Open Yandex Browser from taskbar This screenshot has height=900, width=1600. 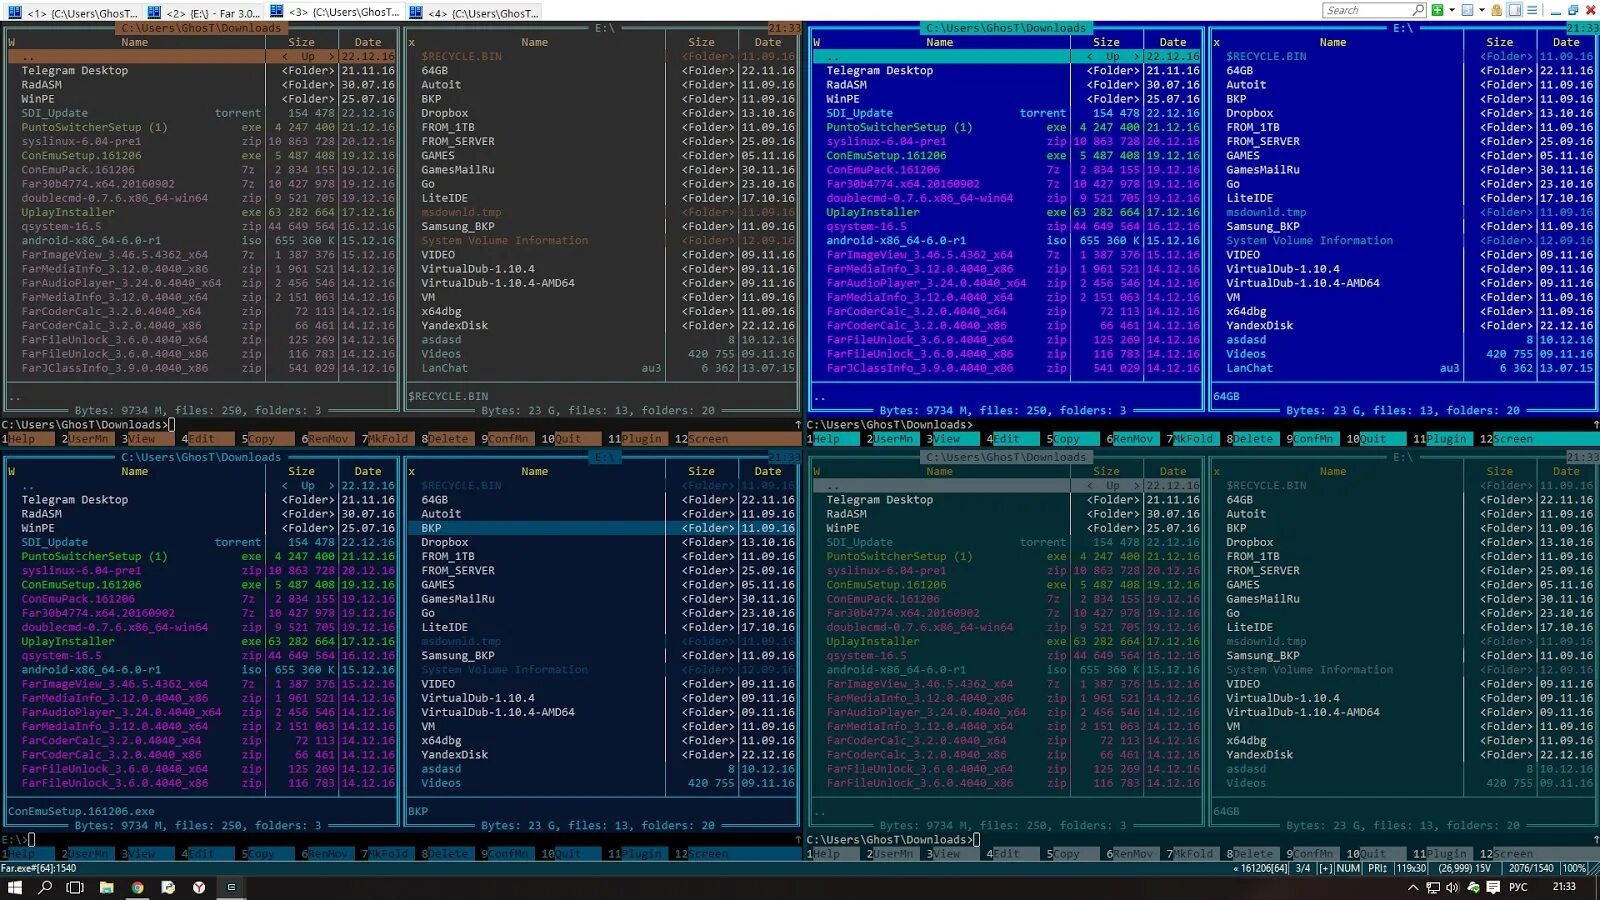pos(199,887)
